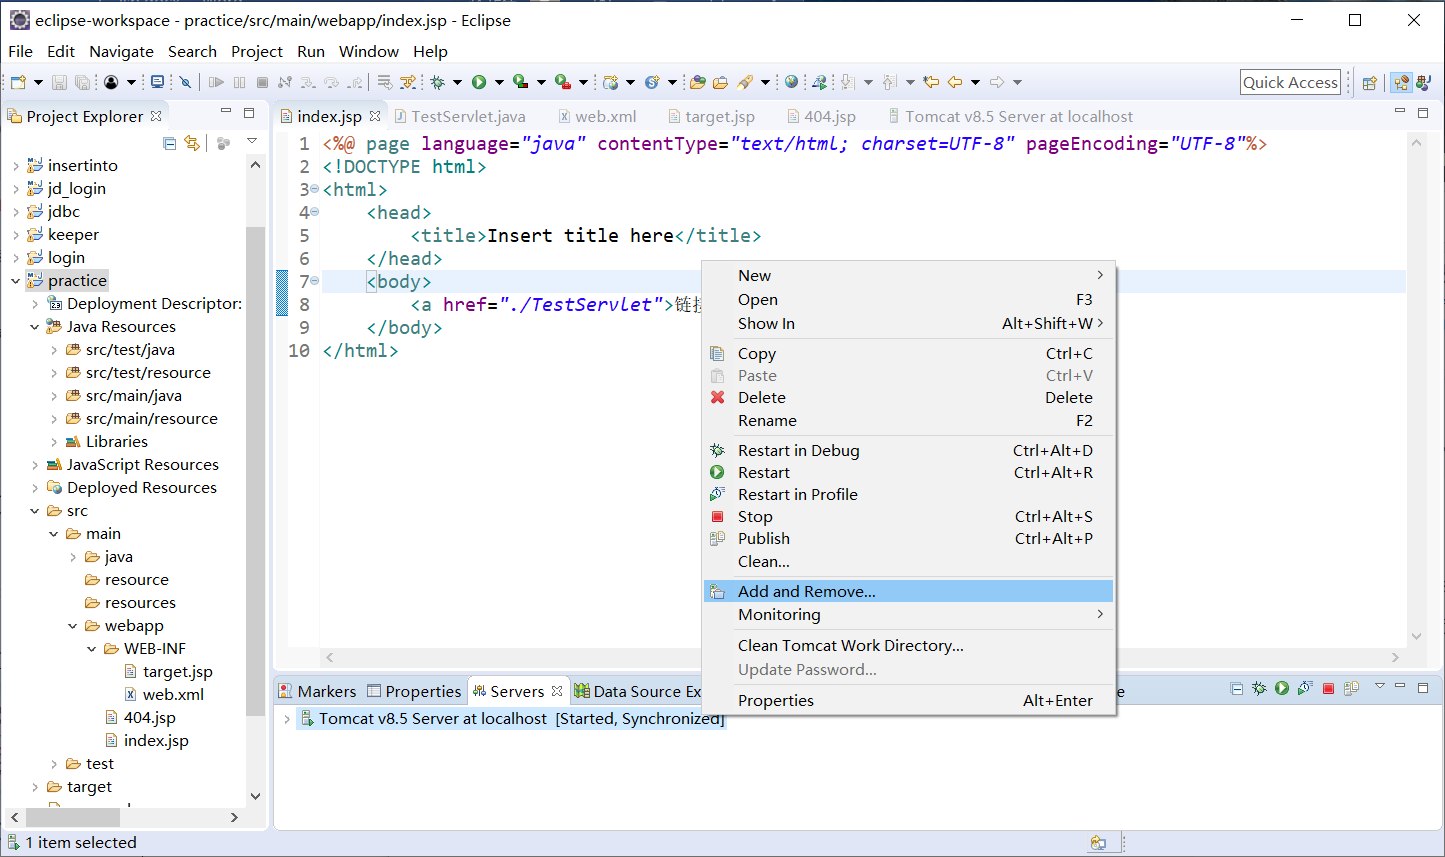Collapse fold marker on head line 4
Viewport: 1445px width, 857px height.
(314, 212)
